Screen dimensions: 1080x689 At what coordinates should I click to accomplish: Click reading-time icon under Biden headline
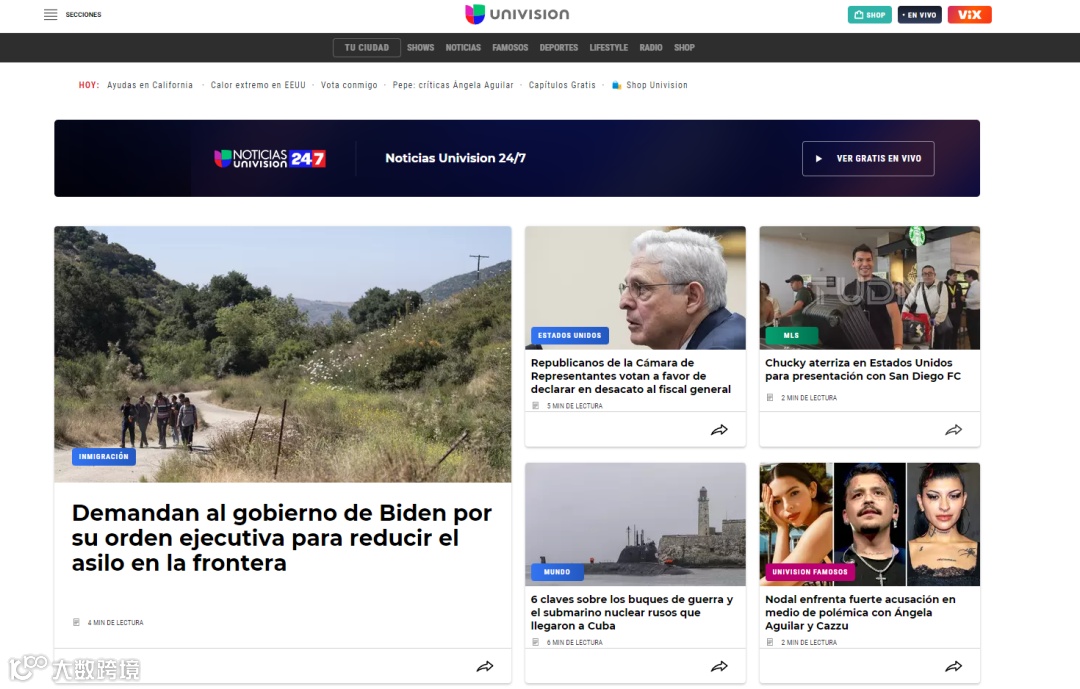(x=76, y=622)
